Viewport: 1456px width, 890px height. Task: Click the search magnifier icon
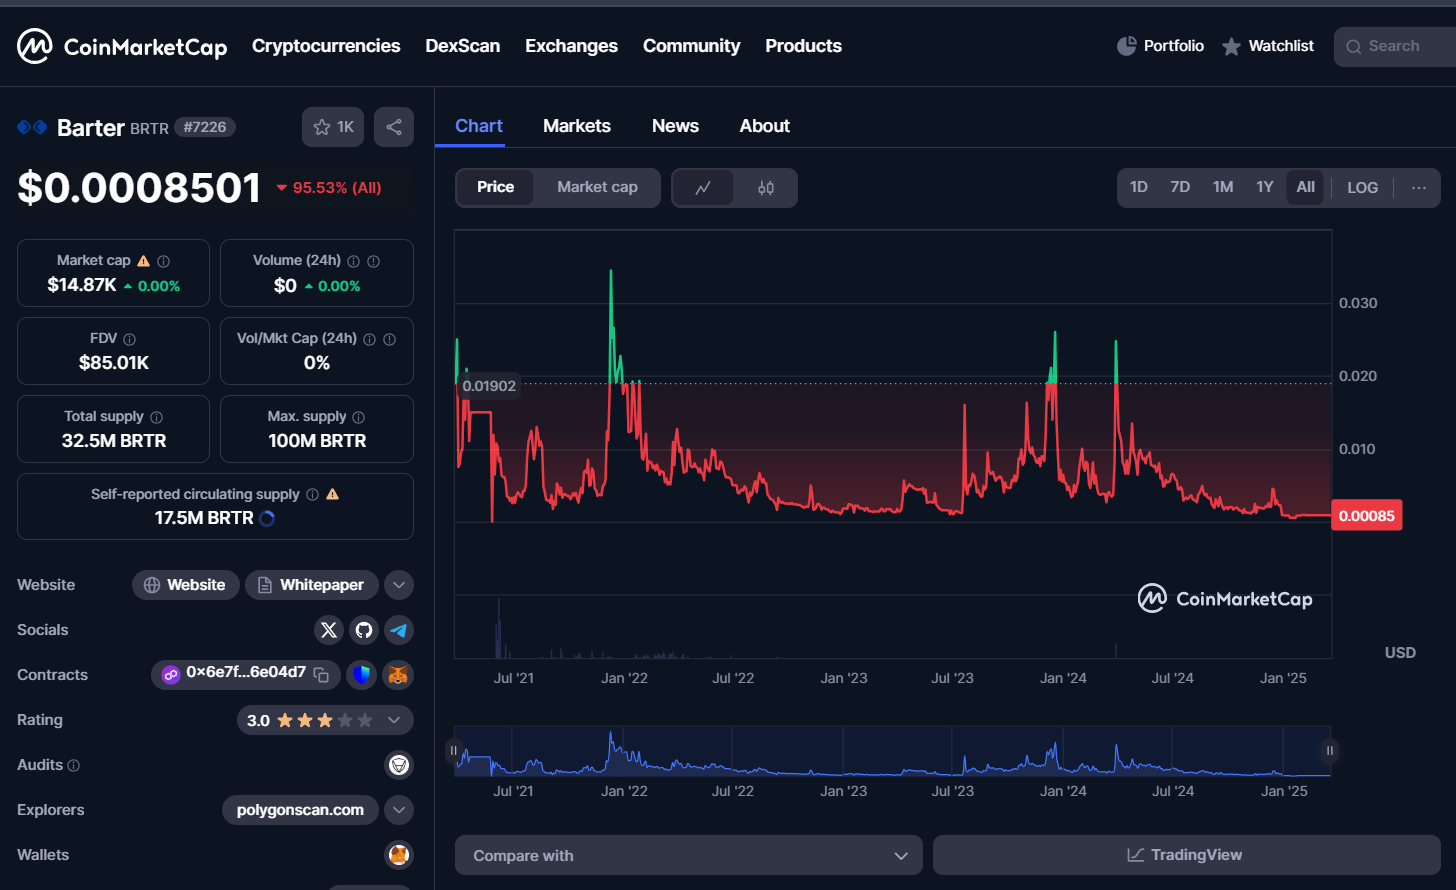pyautogui.click(x=1354, y=47)
